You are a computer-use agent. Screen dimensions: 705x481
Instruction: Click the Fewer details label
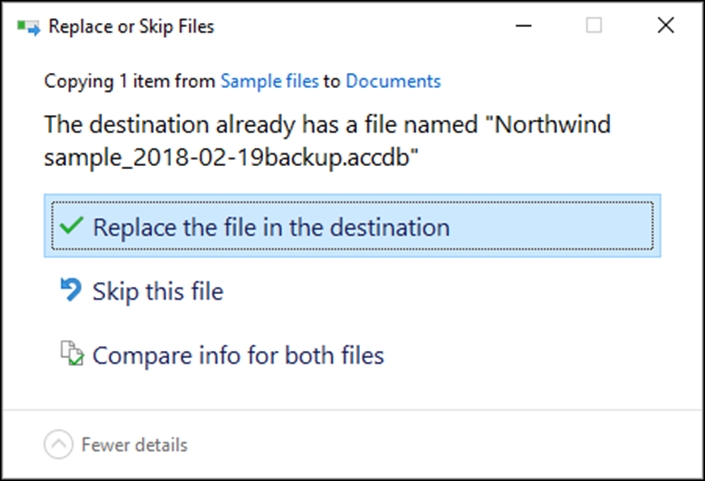point(134,445)
